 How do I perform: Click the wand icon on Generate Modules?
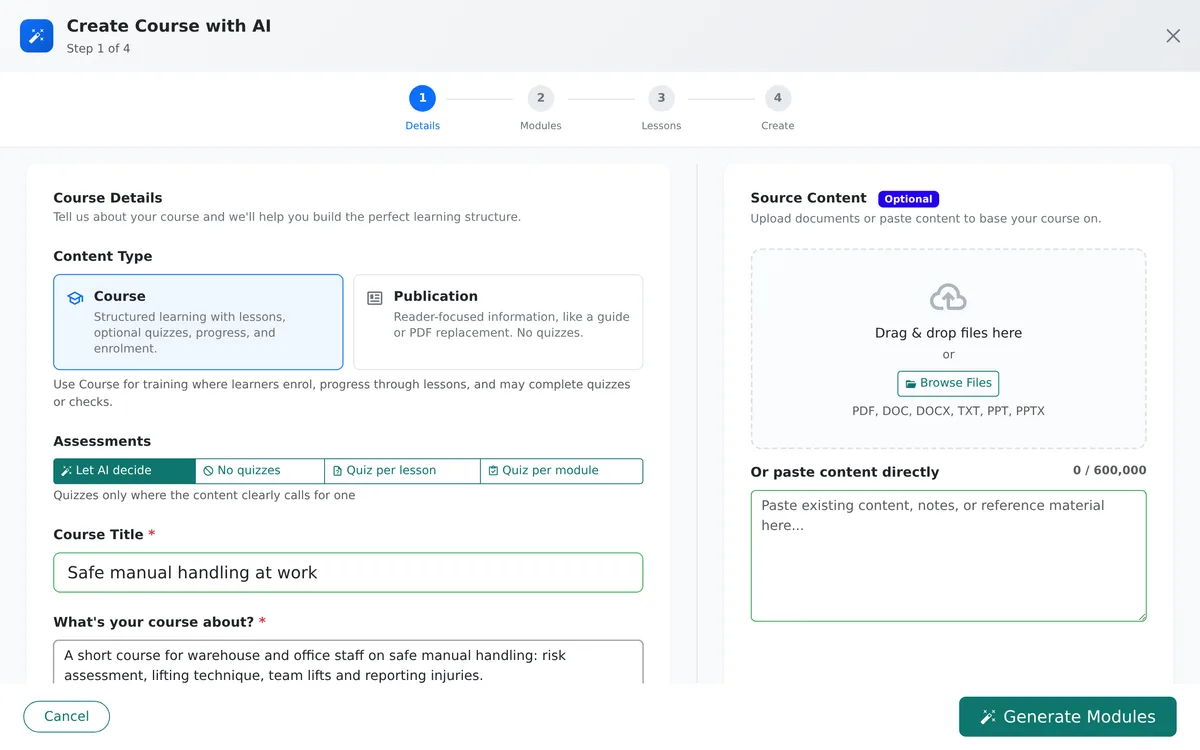pyautogui.click(x=988, y=717)
